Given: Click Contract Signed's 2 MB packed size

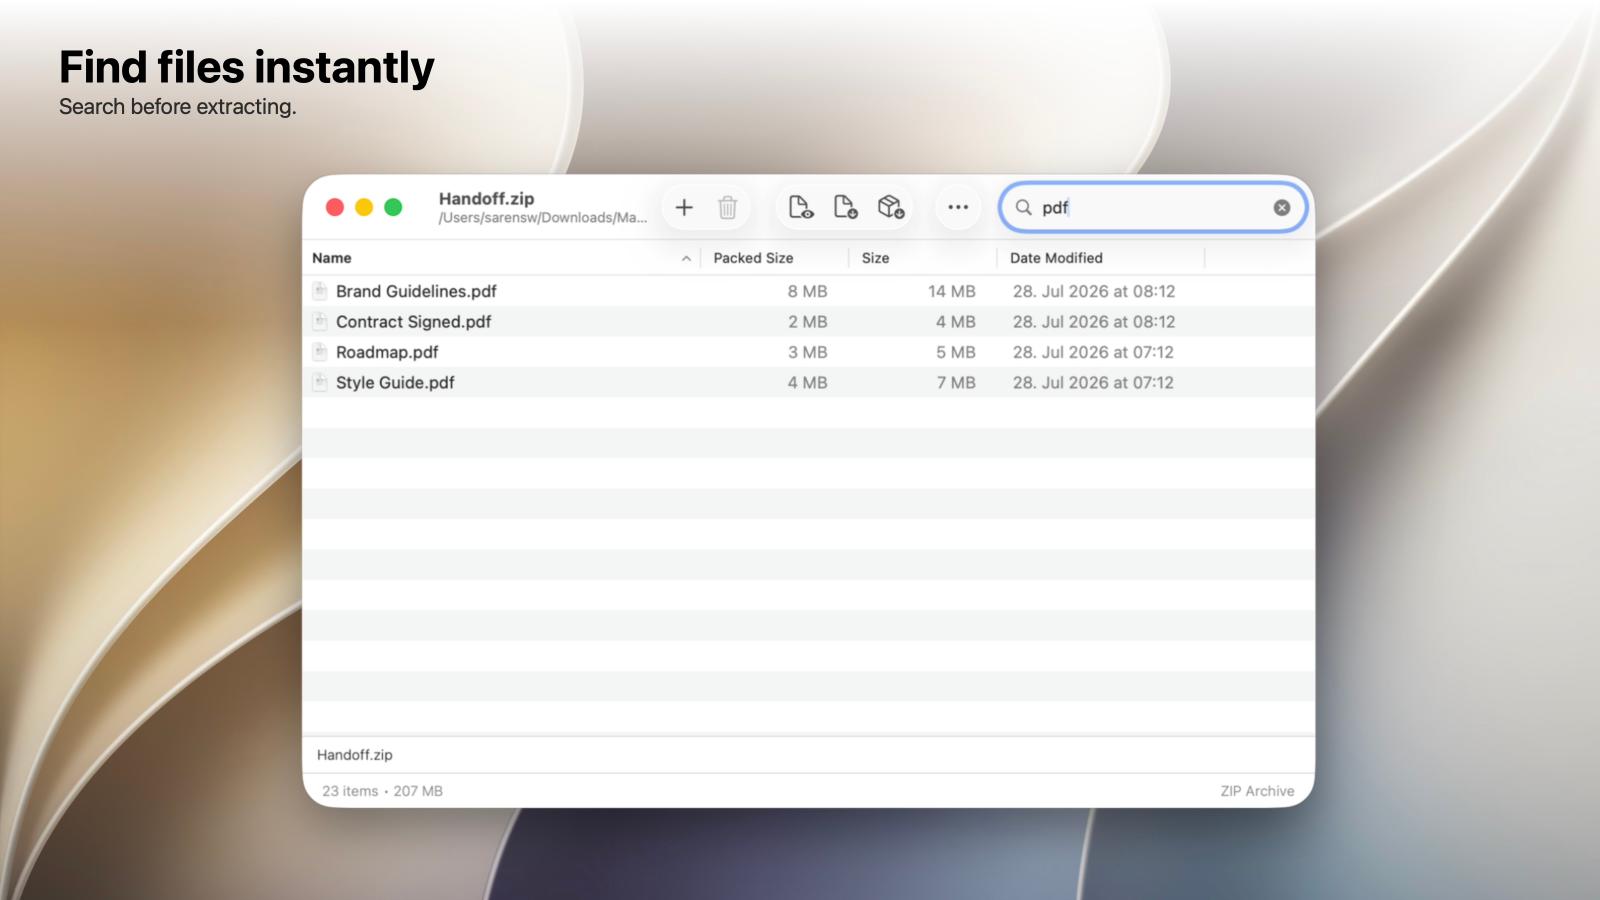Looking at the screenshot, I should point(807,322).
